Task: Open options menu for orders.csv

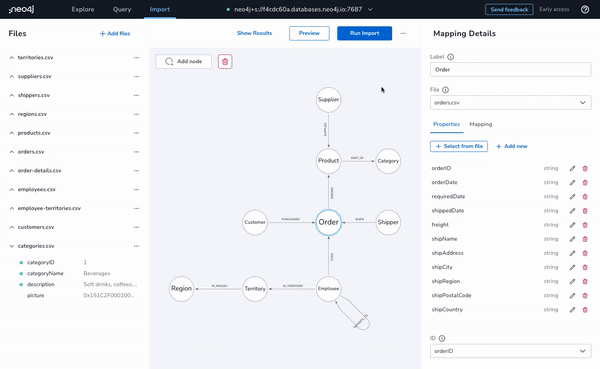Action: (136, 152)
